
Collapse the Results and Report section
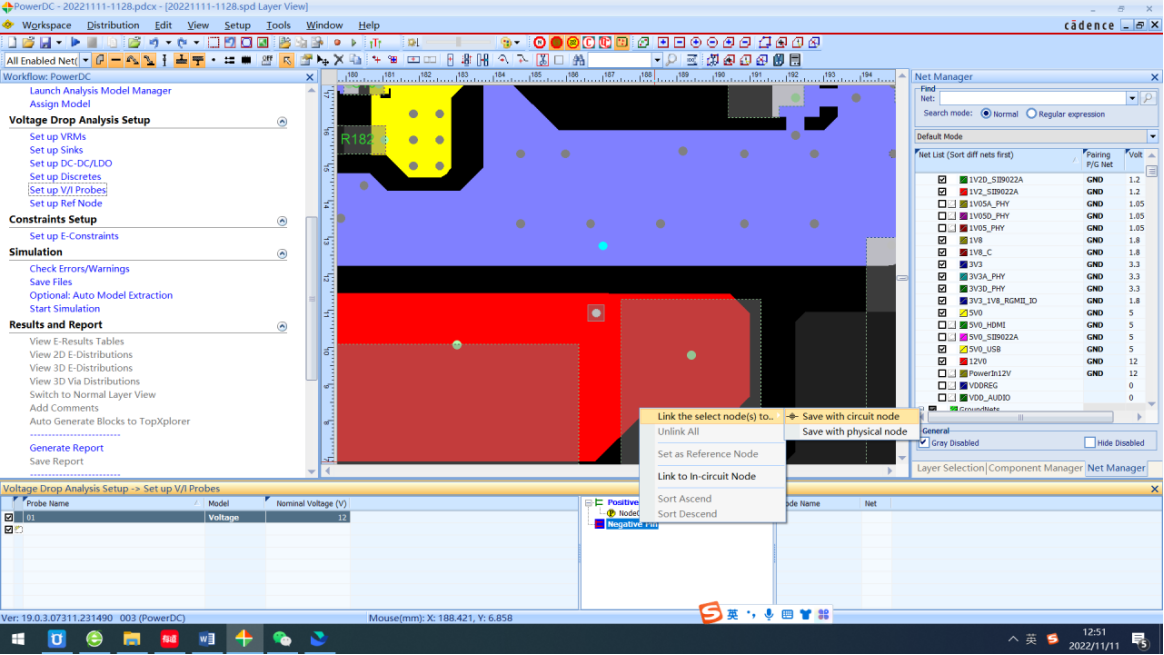[x=282, y=326]
